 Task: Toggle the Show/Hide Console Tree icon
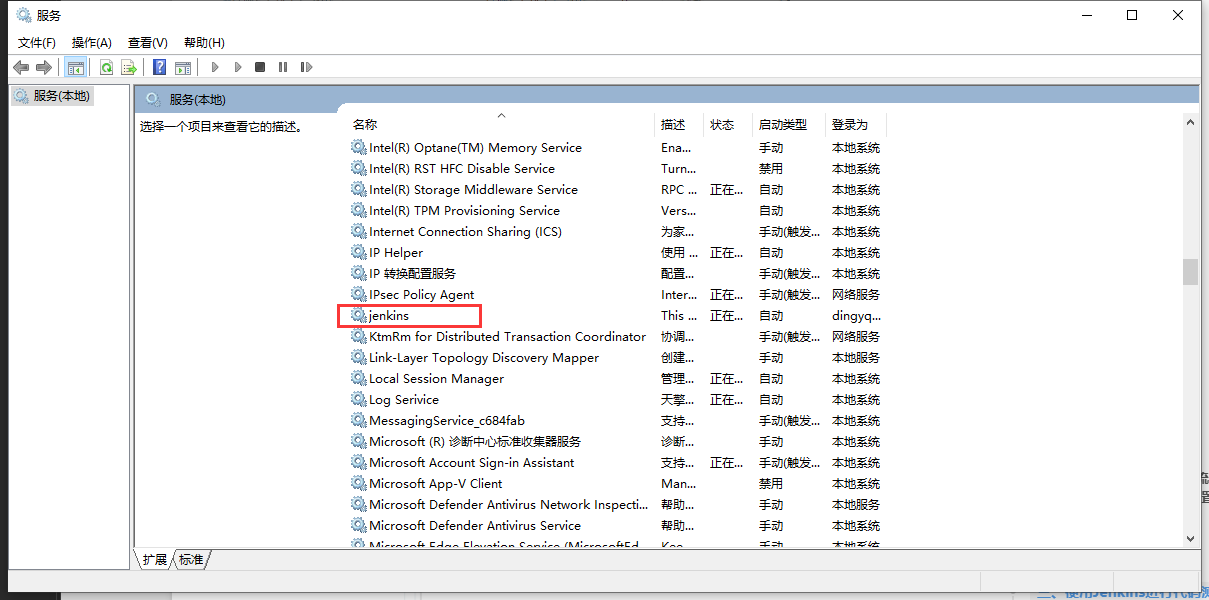(x=75, y=66)
